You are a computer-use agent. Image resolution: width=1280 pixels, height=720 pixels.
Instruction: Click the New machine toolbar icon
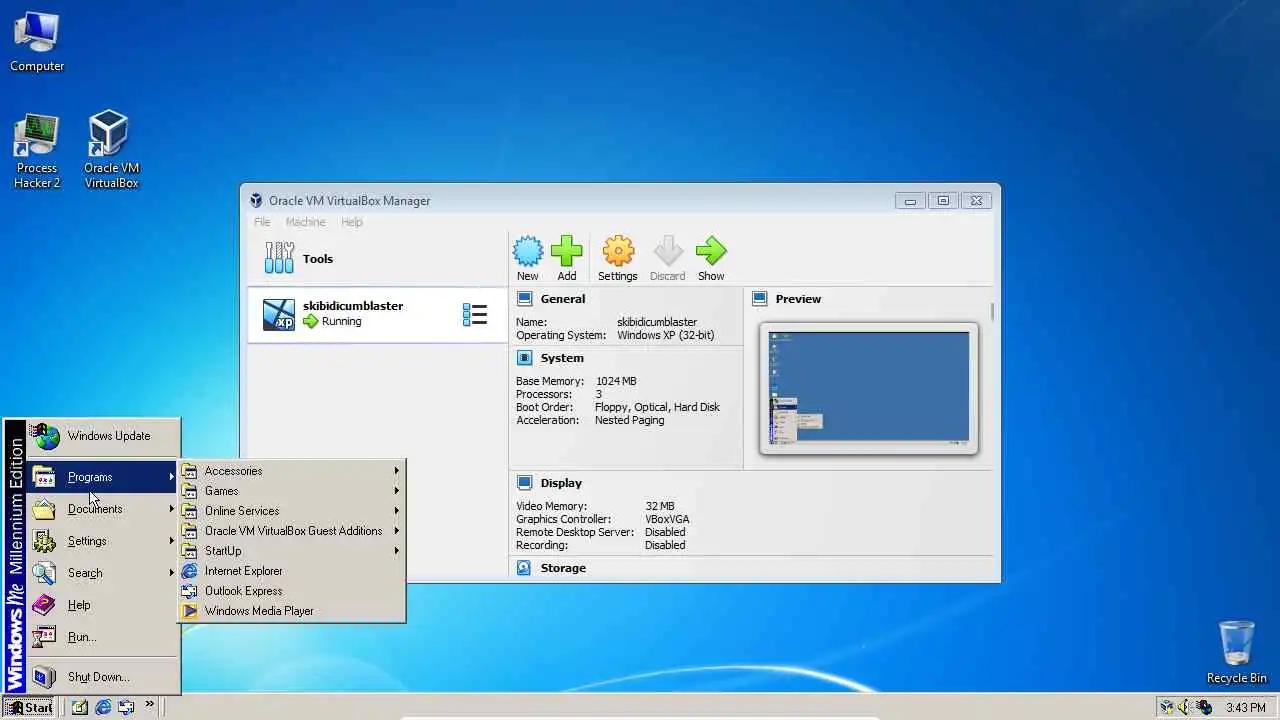pos(527,258)
